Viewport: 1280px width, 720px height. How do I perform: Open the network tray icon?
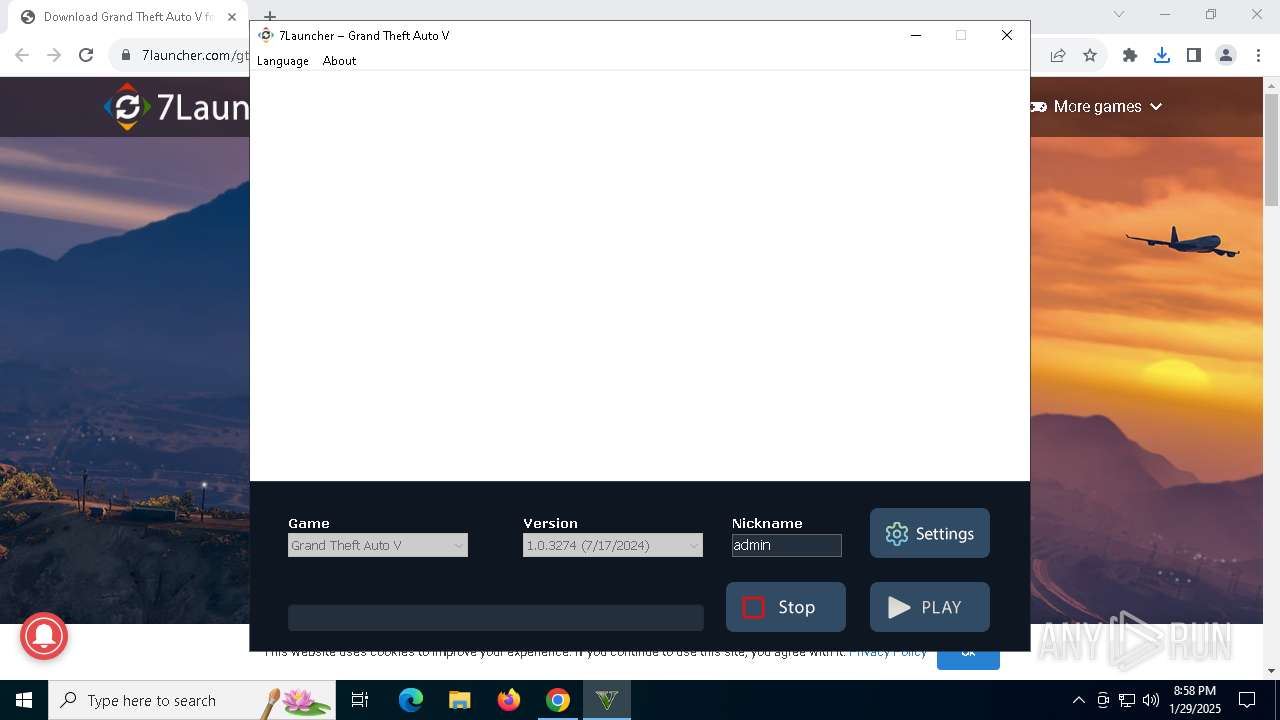click(x=1127, y=700)
